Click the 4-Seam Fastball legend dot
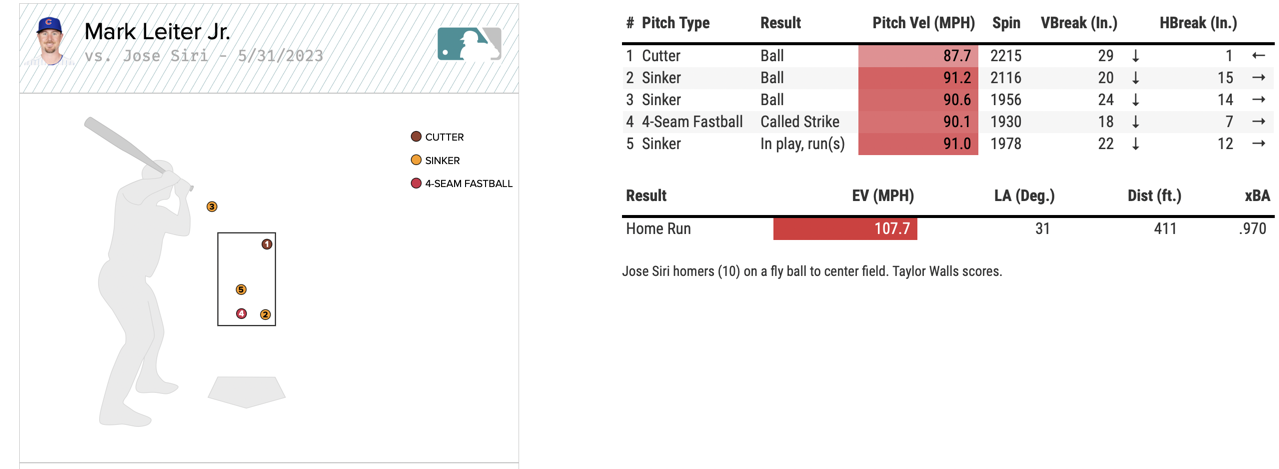The width and height of the screenshot is (1279, 469). (x=416, y=184)
